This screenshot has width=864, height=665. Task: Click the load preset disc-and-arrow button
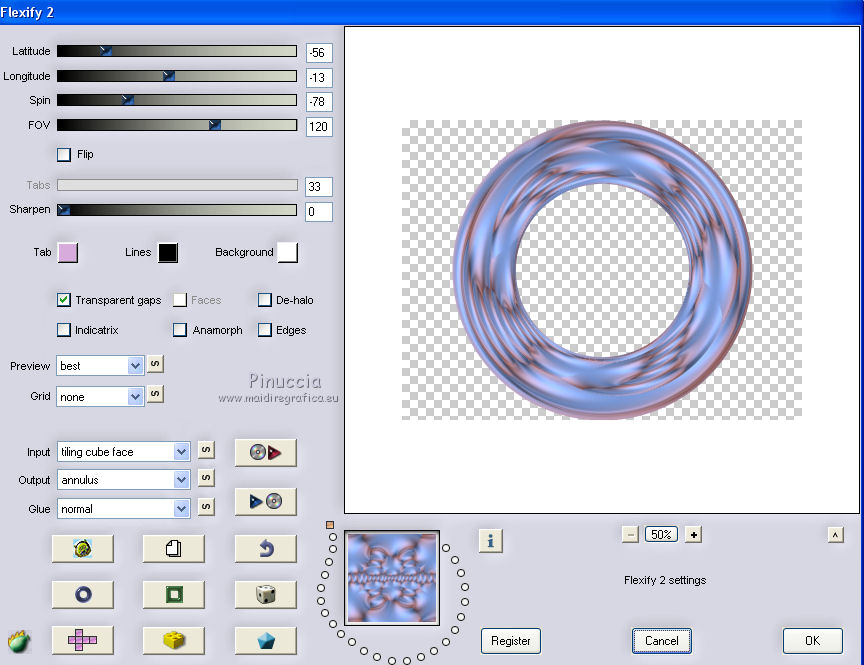pos(266,453)
